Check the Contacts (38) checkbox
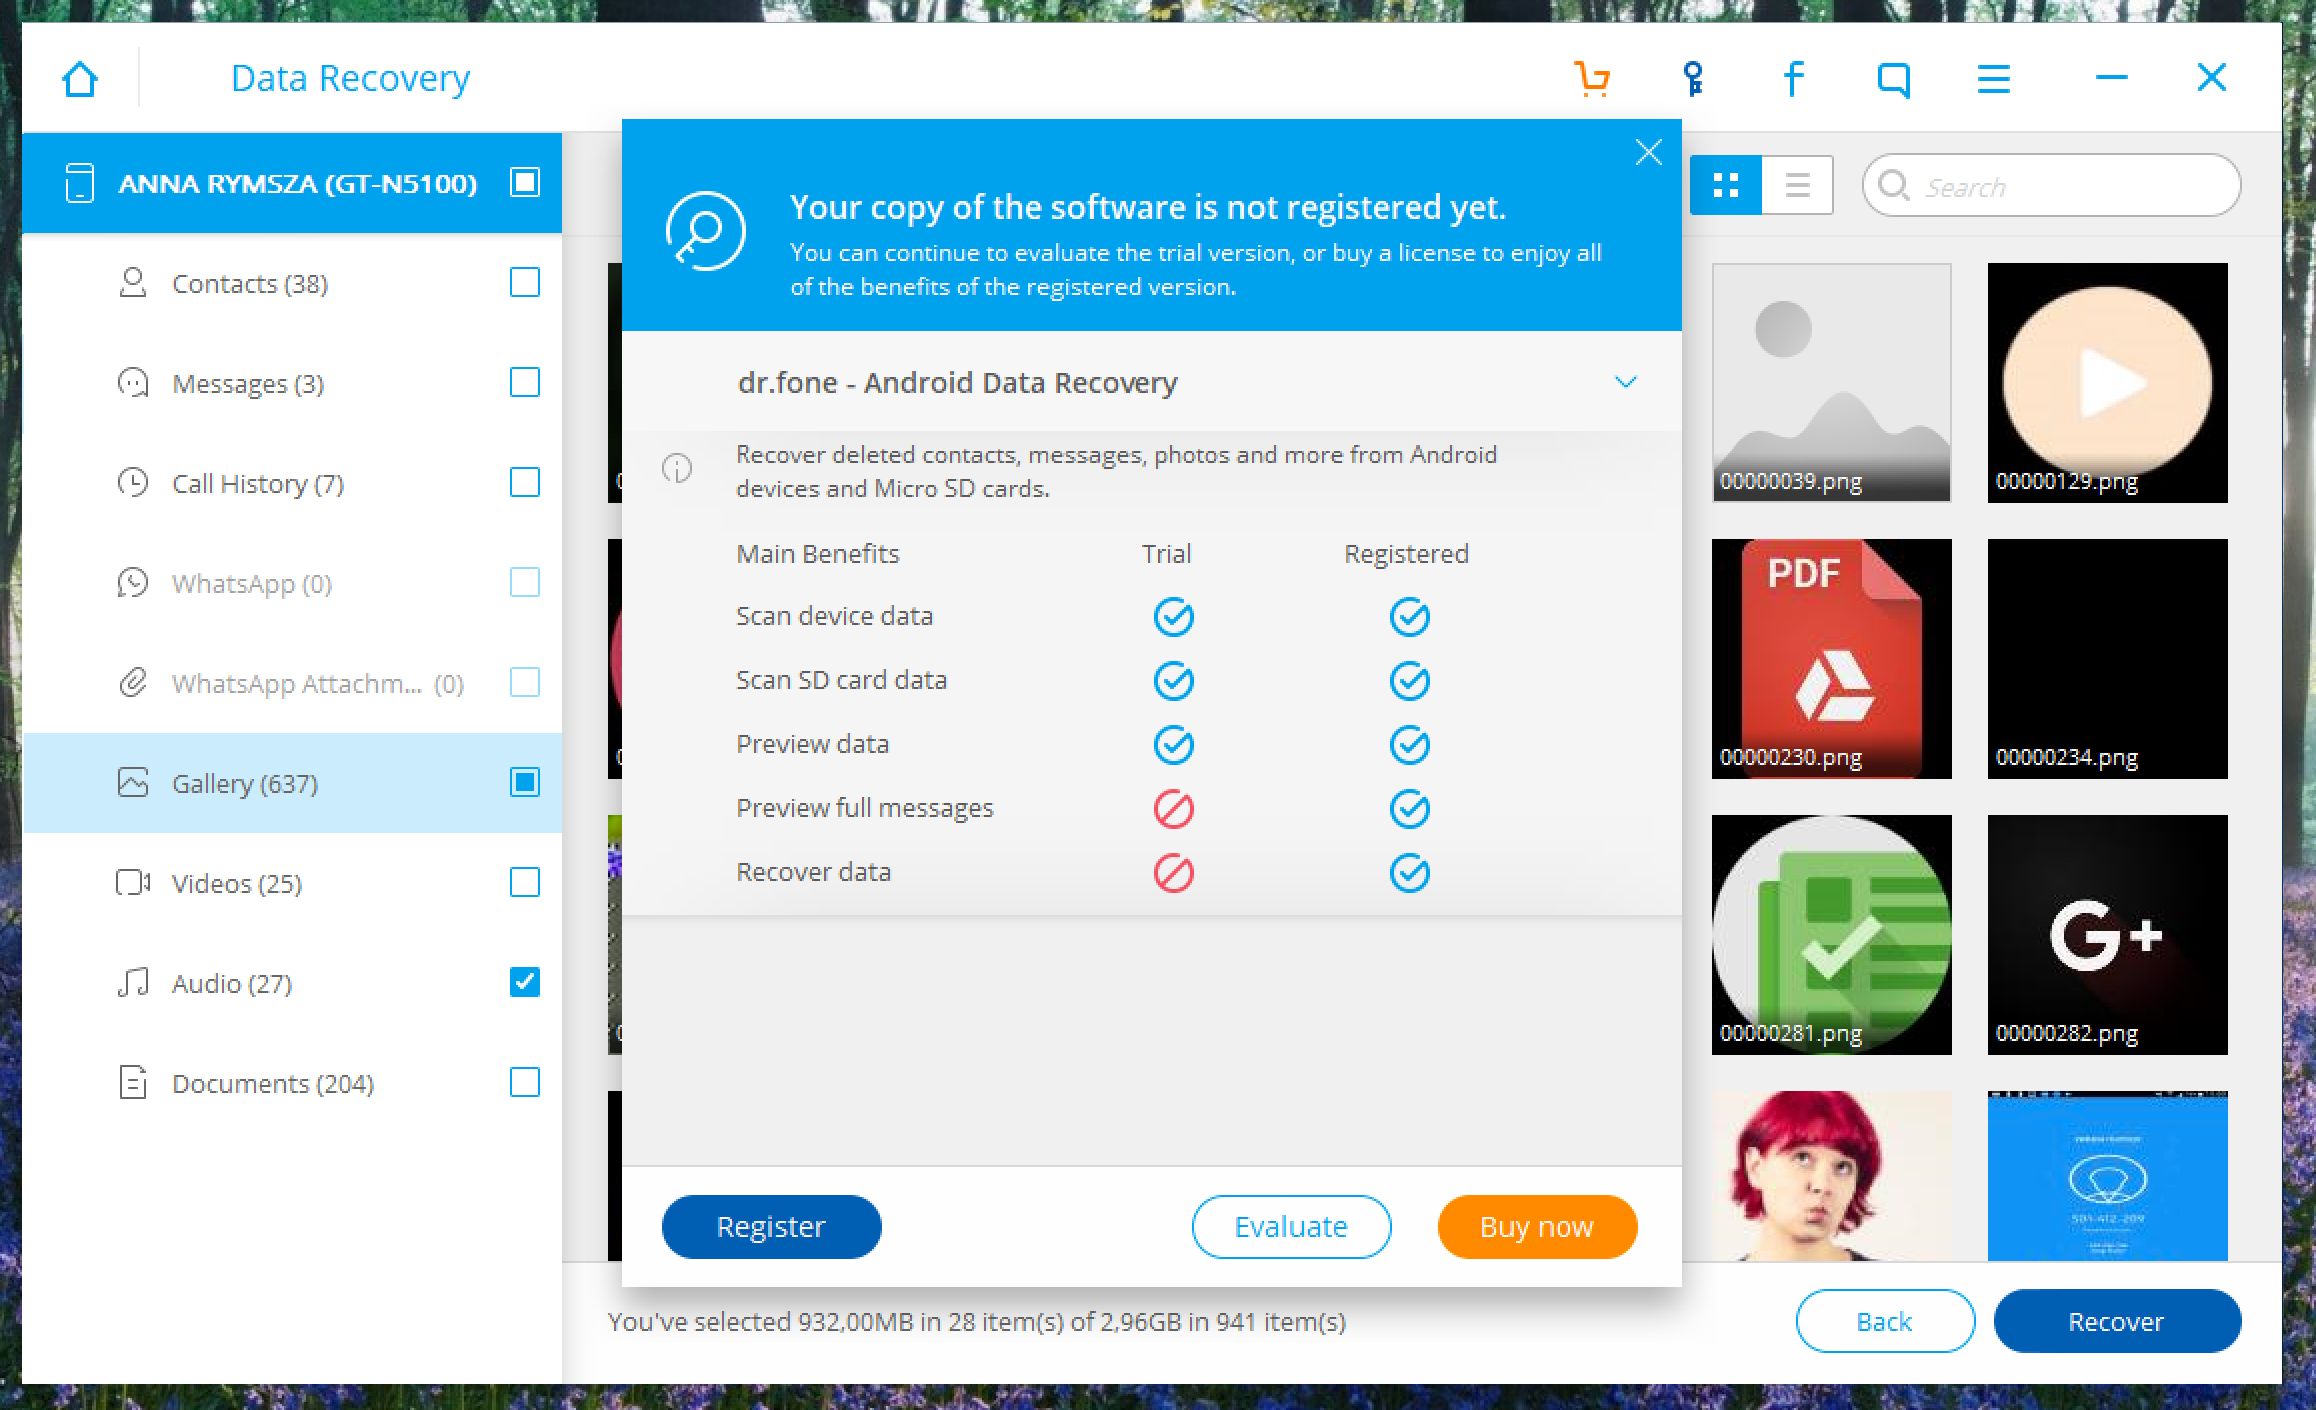This screenshot has width=2316, height=1410. [x=525, y=282]
